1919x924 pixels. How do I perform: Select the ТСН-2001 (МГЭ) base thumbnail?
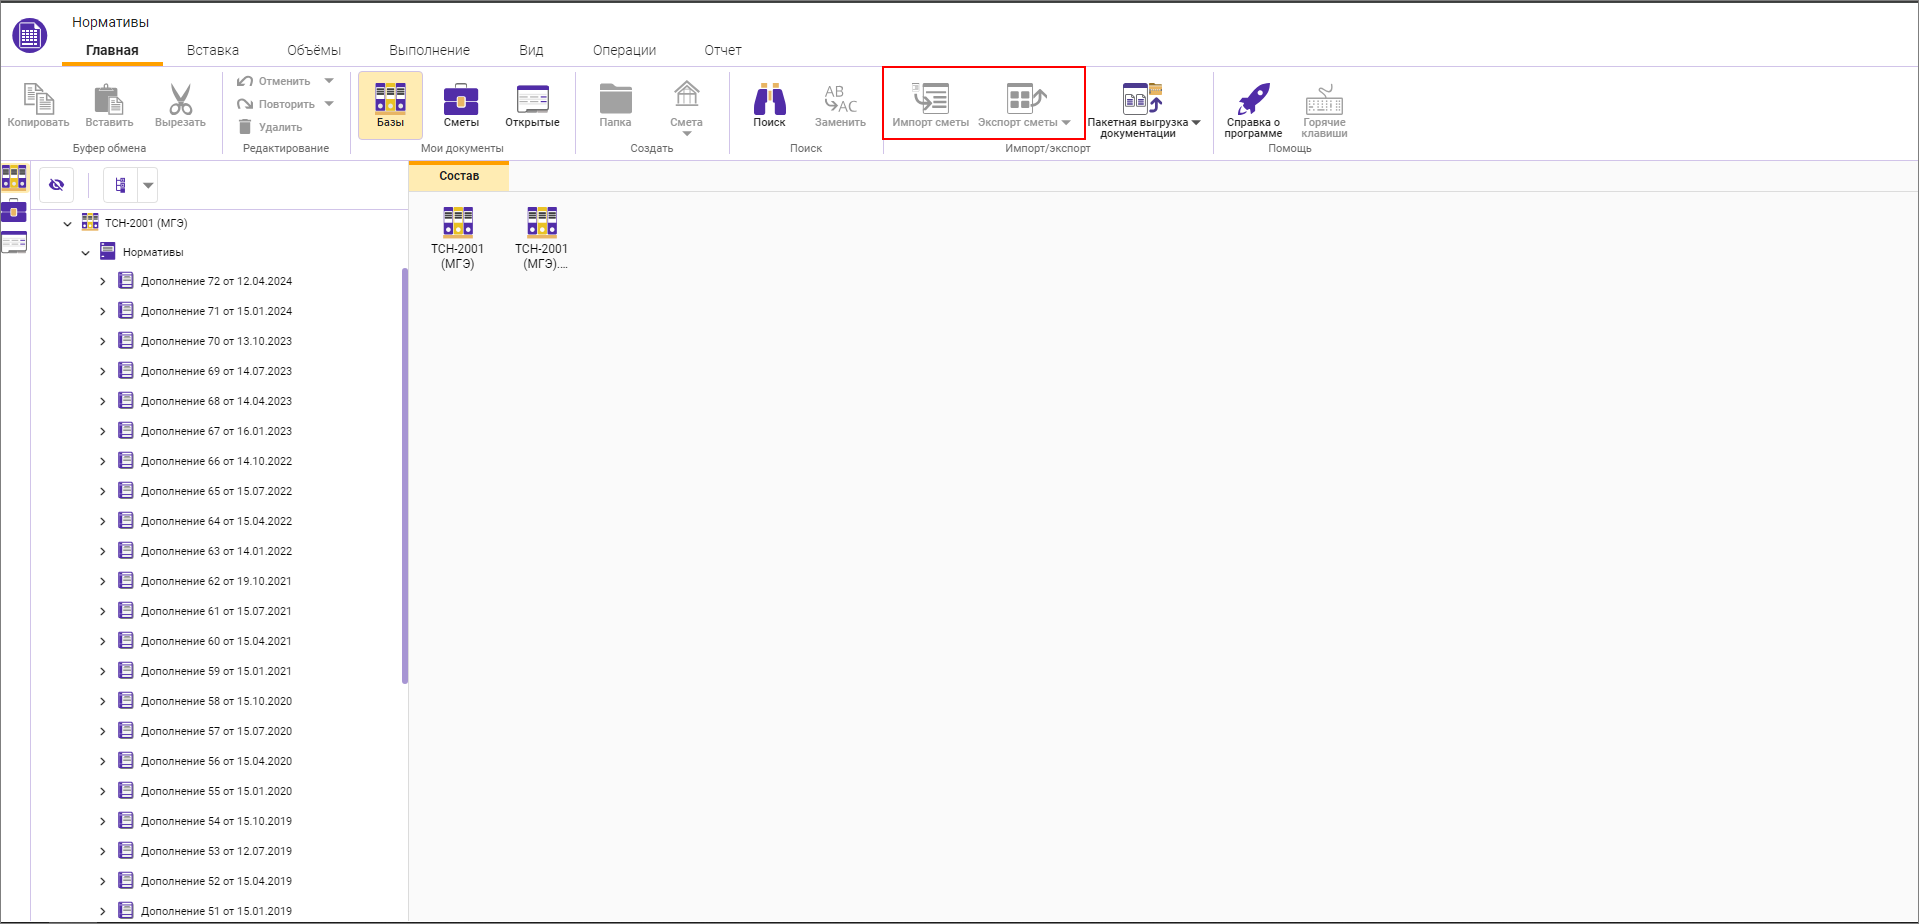coord(457,238)
